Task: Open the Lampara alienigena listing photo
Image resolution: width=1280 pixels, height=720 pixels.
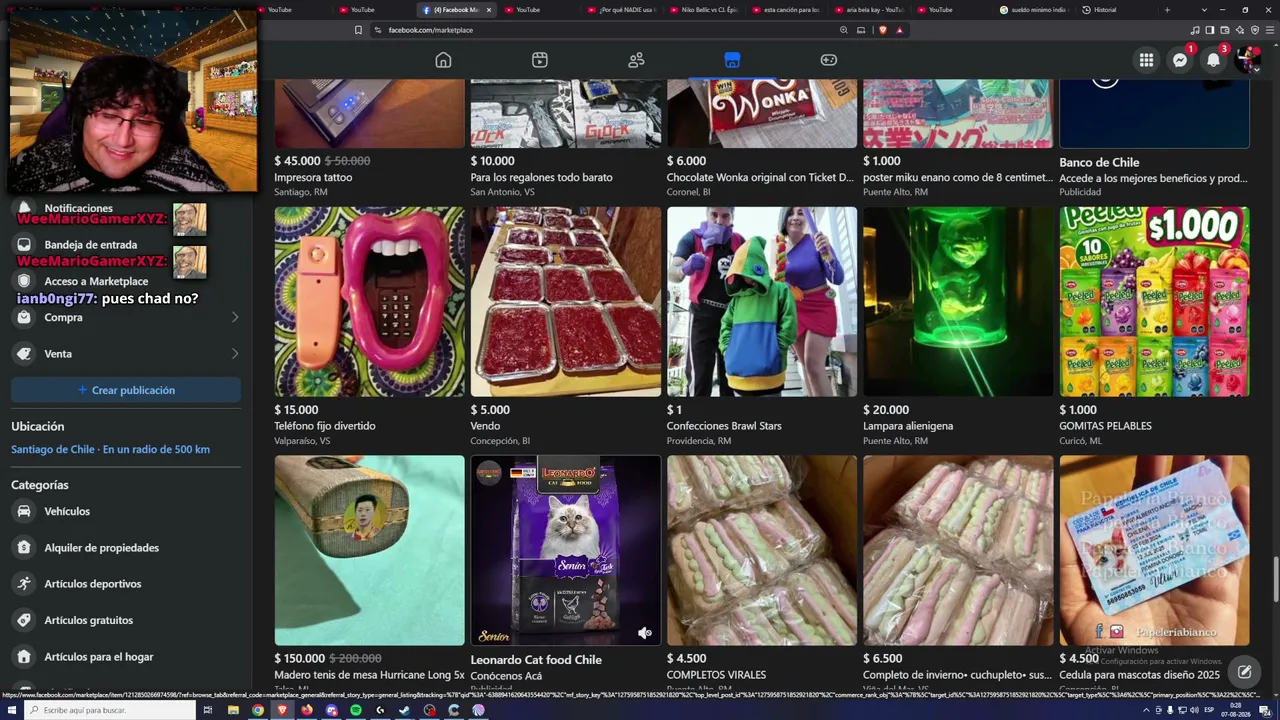Action: click(958, 302)
